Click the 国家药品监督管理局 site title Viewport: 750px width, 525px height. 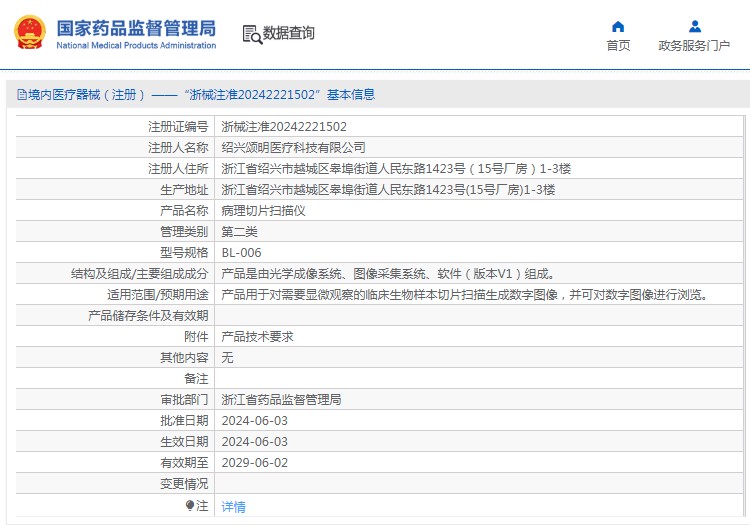click(135, 28)
